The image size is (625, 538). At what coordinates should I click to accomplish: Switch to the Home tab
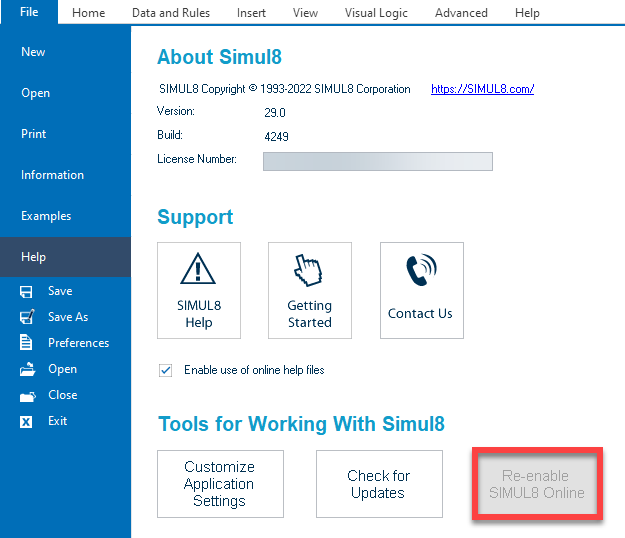(88, 13)
